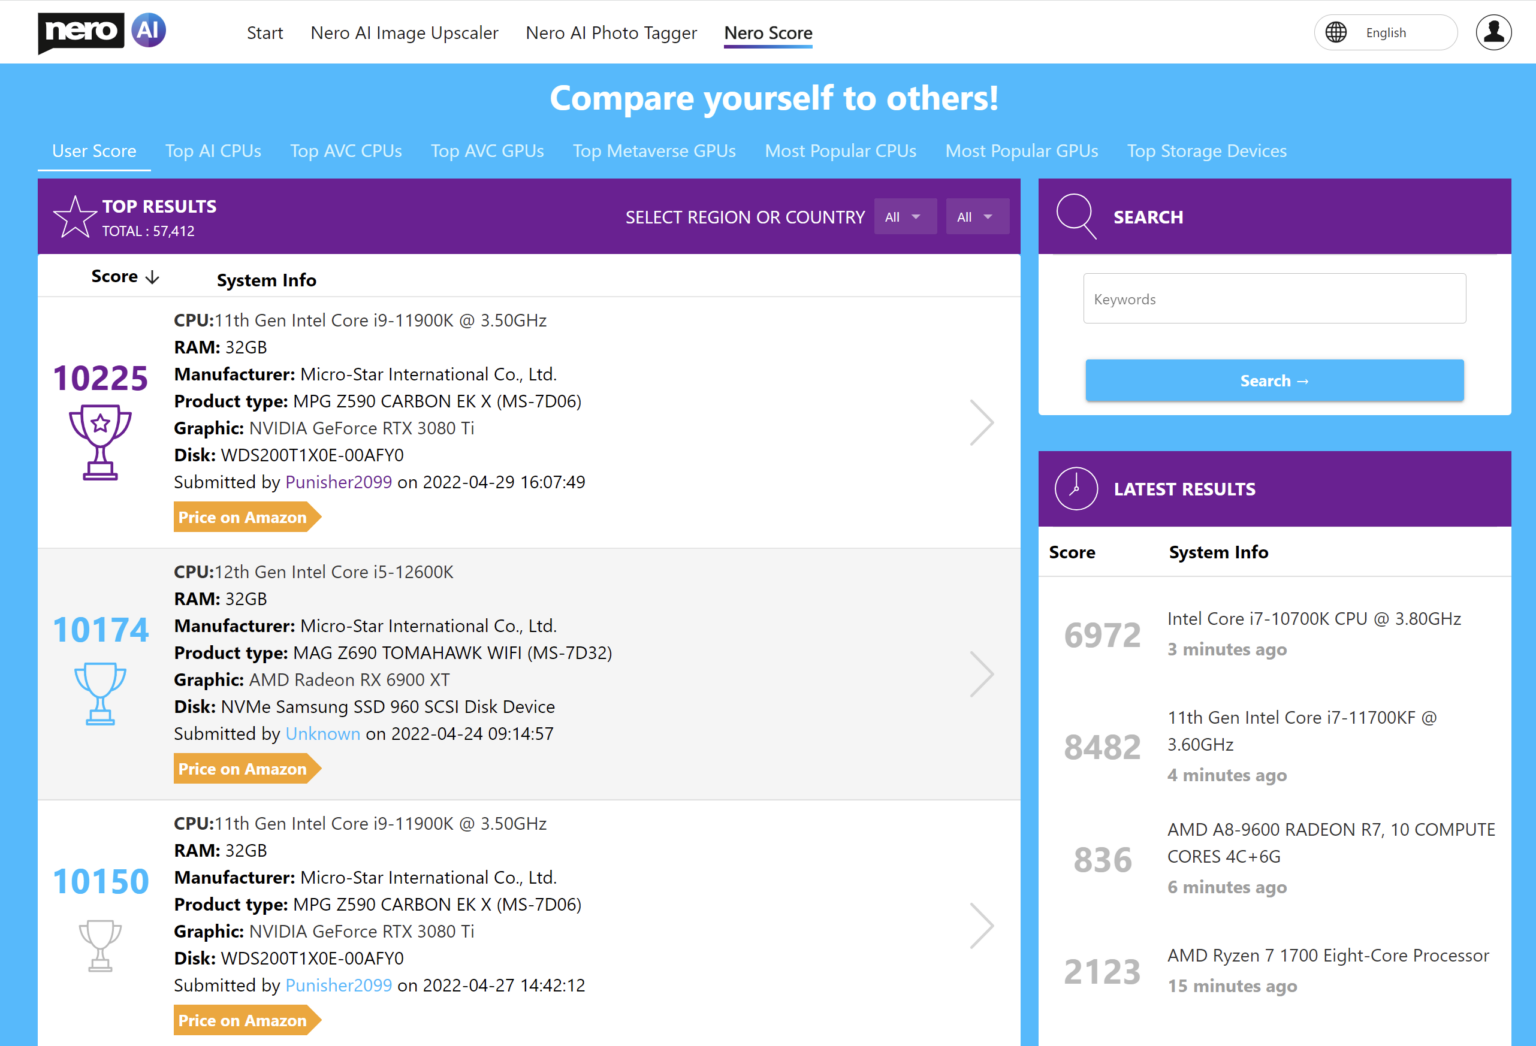The width and height of the screenshot is (1536, 1046).
Task: Switch to the Top AVC GPUs tab
Action: [x=487, y=151]
